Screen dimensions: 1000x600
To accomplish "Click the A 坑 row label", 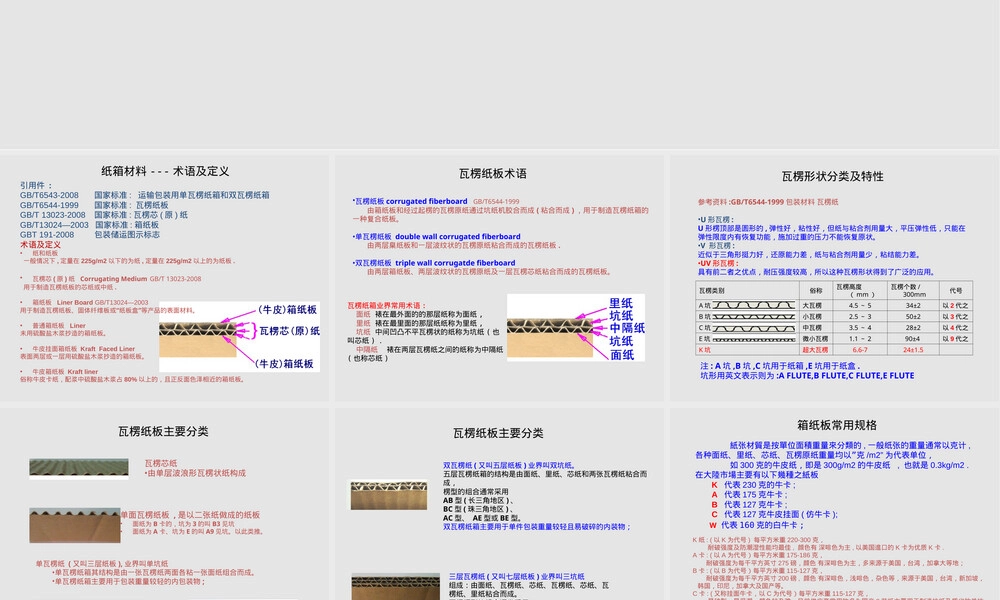I will point(705,305).
